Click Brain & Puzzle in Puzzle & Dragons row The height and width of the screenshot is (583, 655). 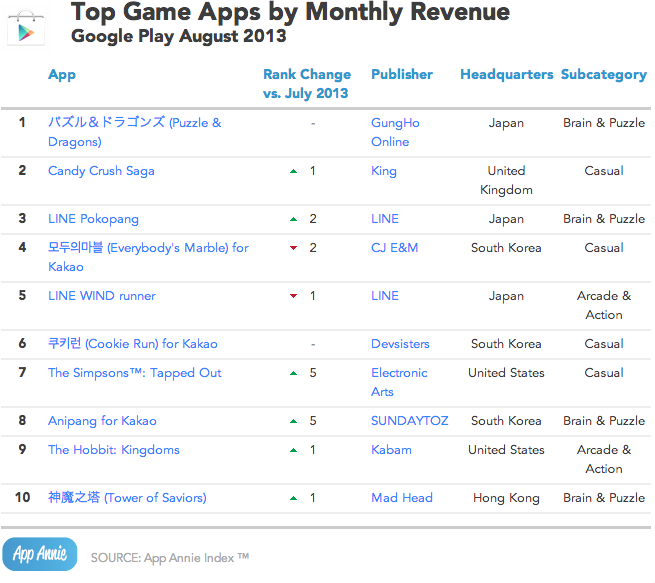604,123
